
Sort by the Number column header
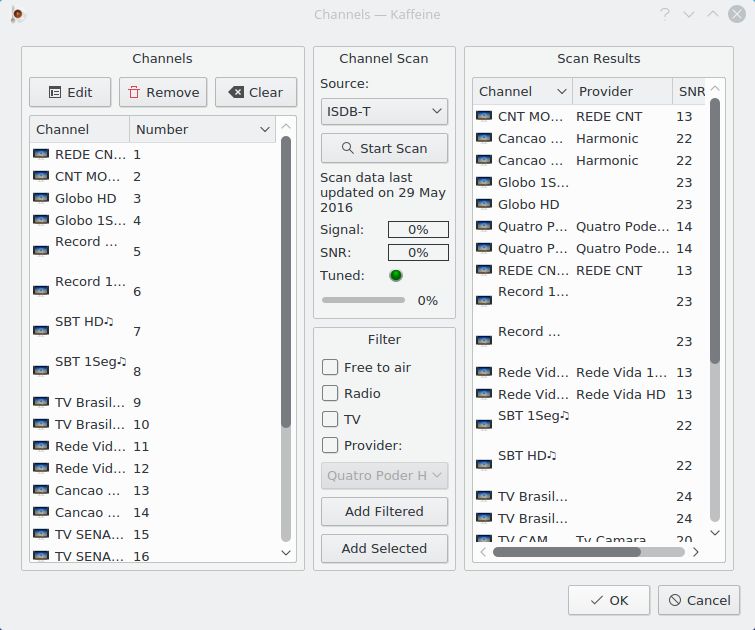pos(202,129)
